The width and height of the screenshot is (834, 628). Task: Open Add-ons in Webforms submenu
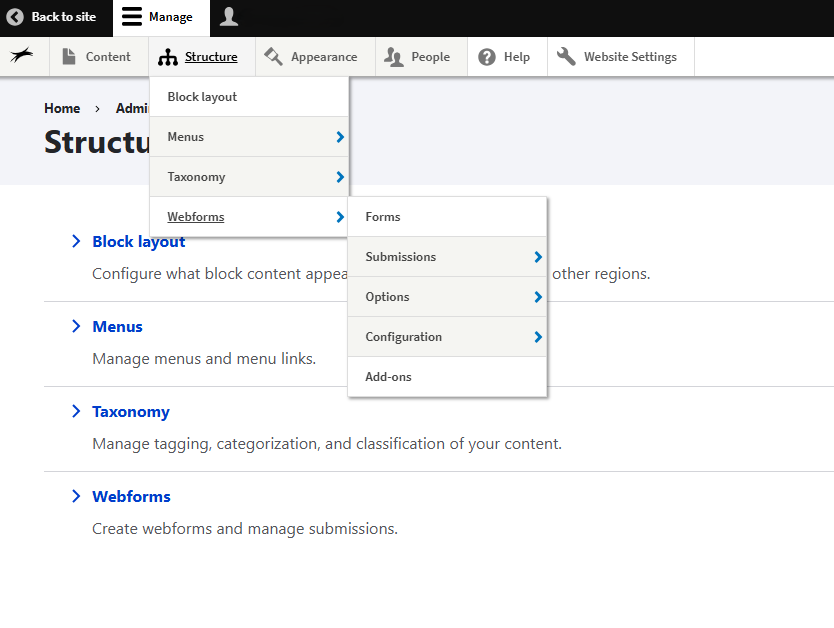click(447, 377)
